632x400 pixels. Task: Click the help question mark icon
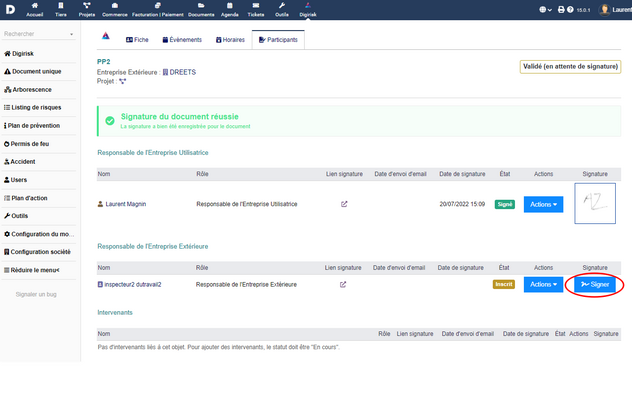(x=570, y=10)
